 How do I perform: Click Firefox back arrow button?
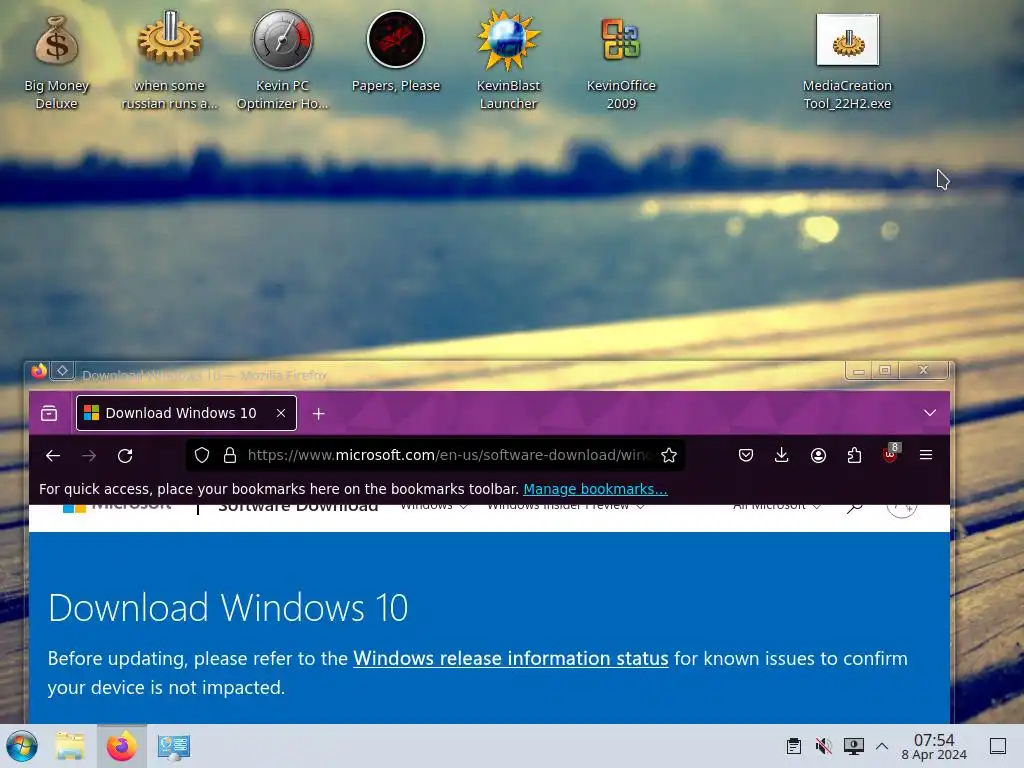53,455
